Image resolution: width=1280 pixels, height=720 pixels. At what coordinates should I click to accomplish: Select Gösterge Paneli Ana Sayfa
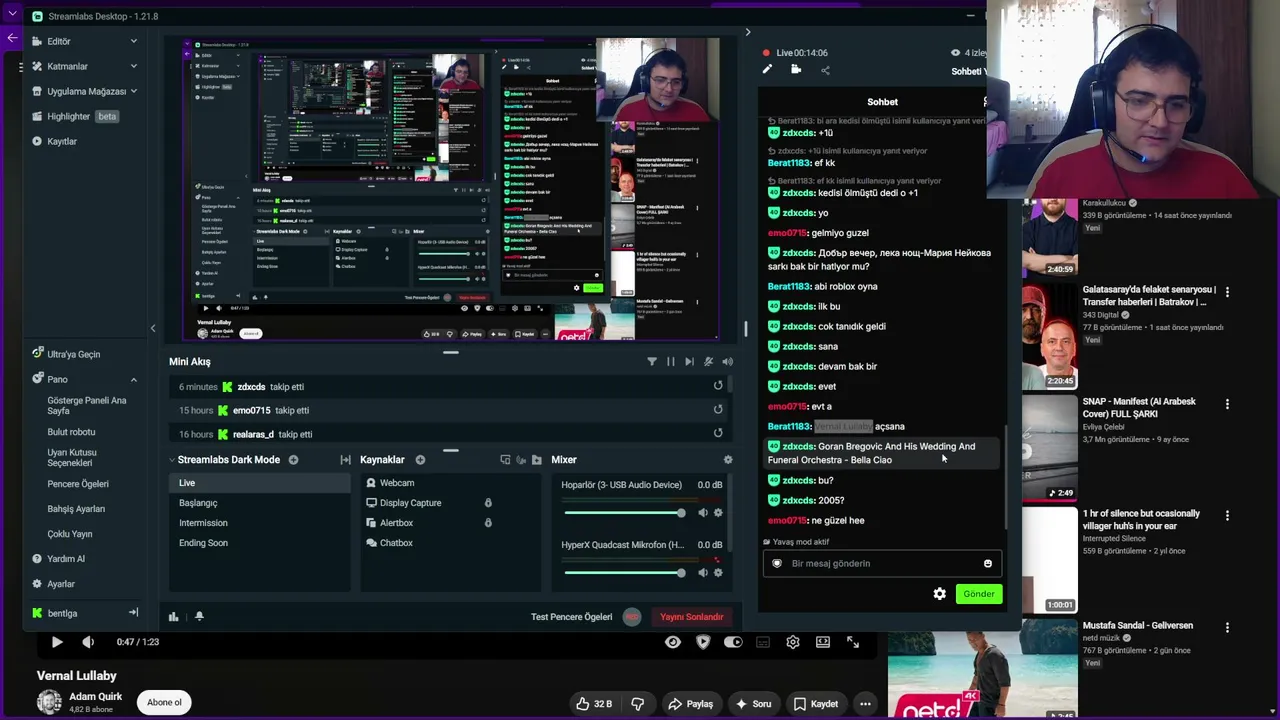click(x=87, y=405)
